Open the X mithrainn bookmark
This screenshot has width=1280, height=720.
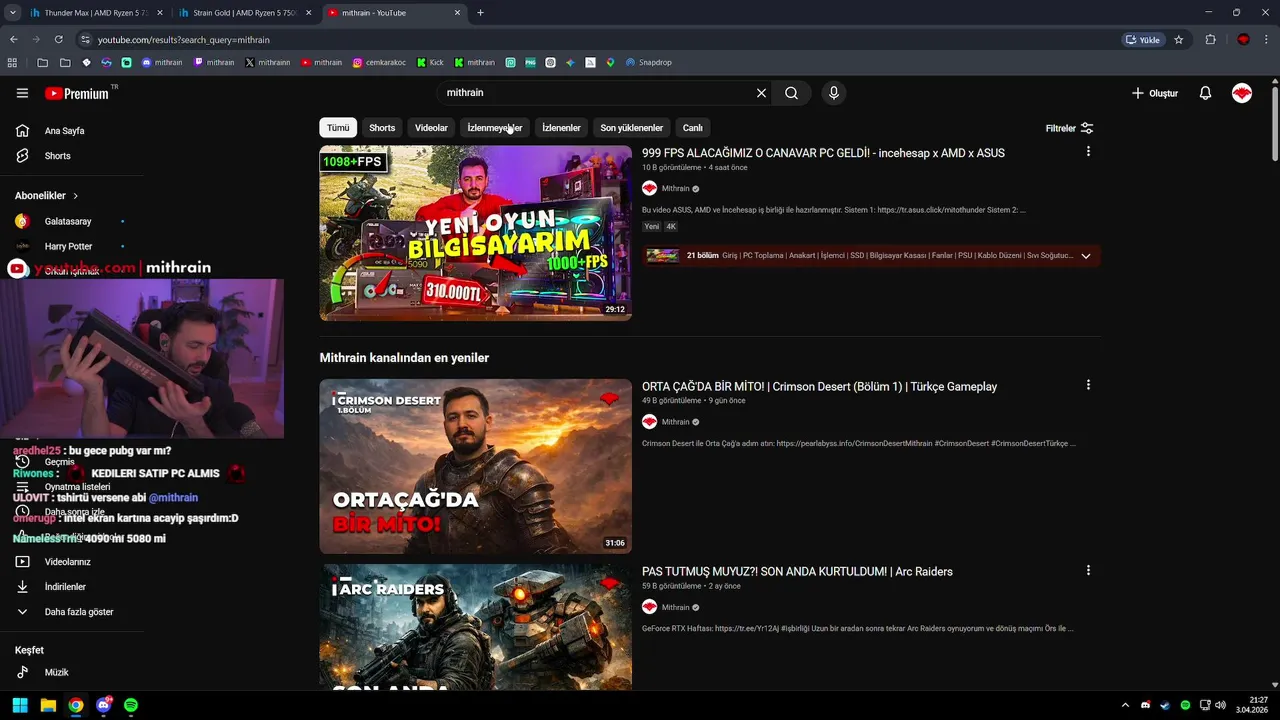point(267,62)
